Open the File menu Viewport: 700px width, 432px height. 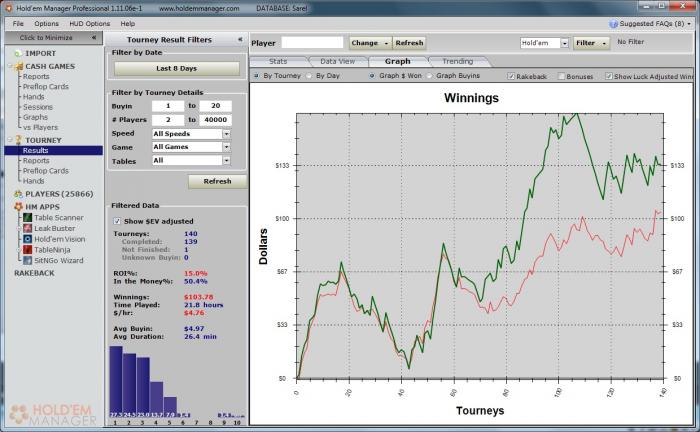[x=18, y=24]
